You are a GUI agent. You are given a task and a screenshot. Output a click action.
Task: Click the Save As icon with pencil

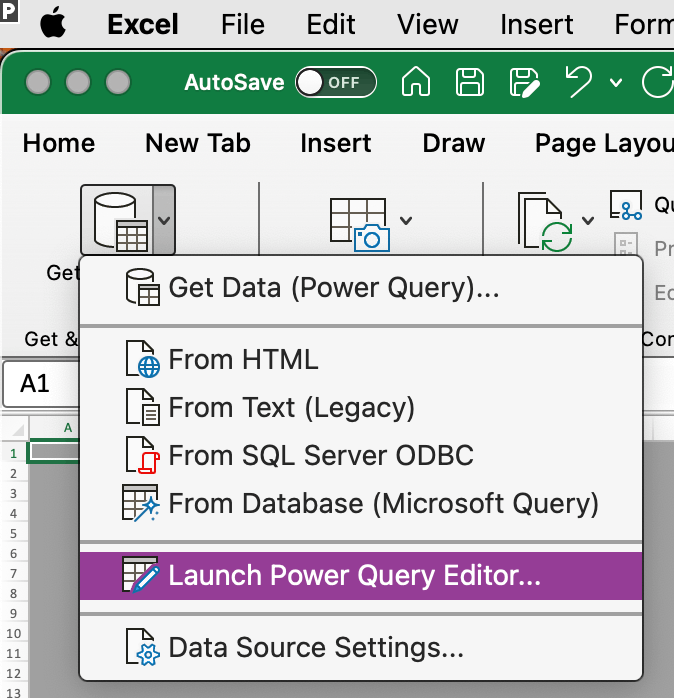(523, 83)
